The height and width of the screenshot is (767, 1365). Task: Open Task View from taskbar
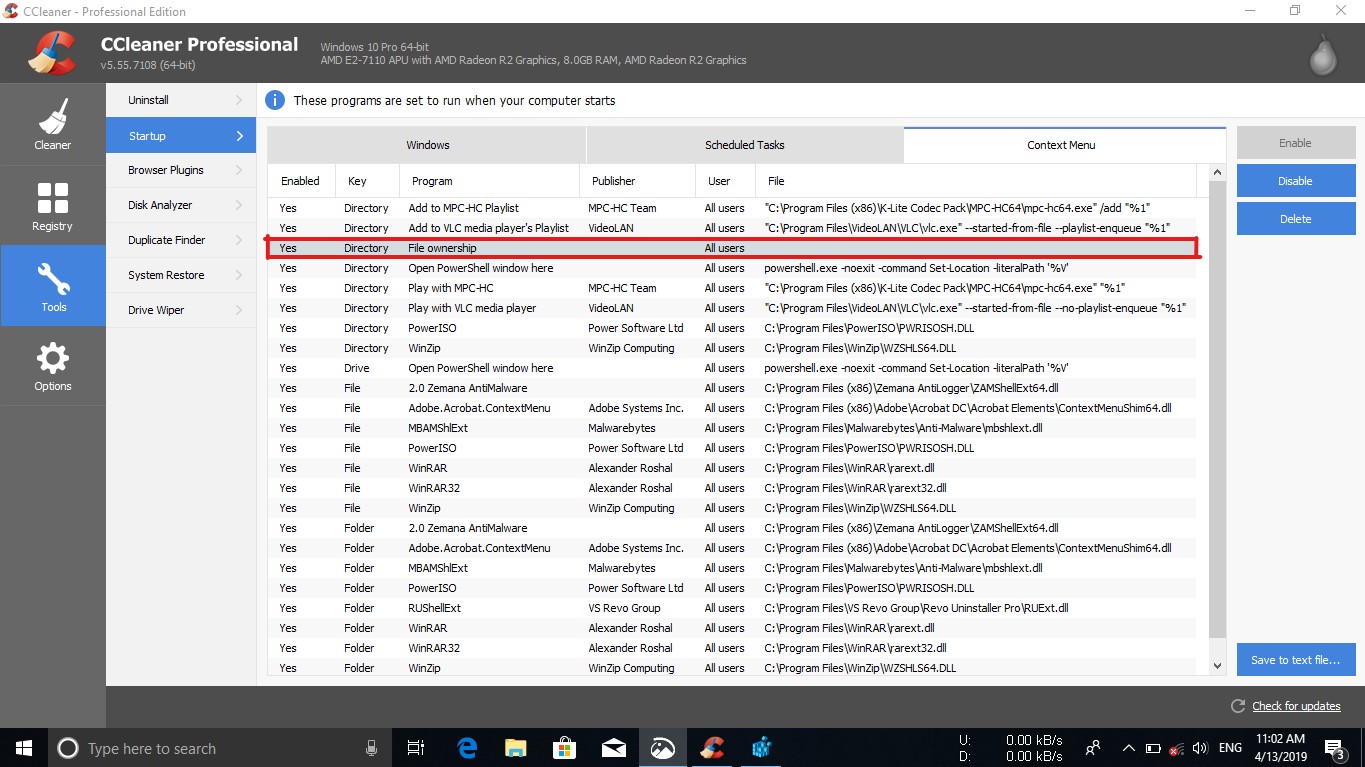[x=416, y=748]
